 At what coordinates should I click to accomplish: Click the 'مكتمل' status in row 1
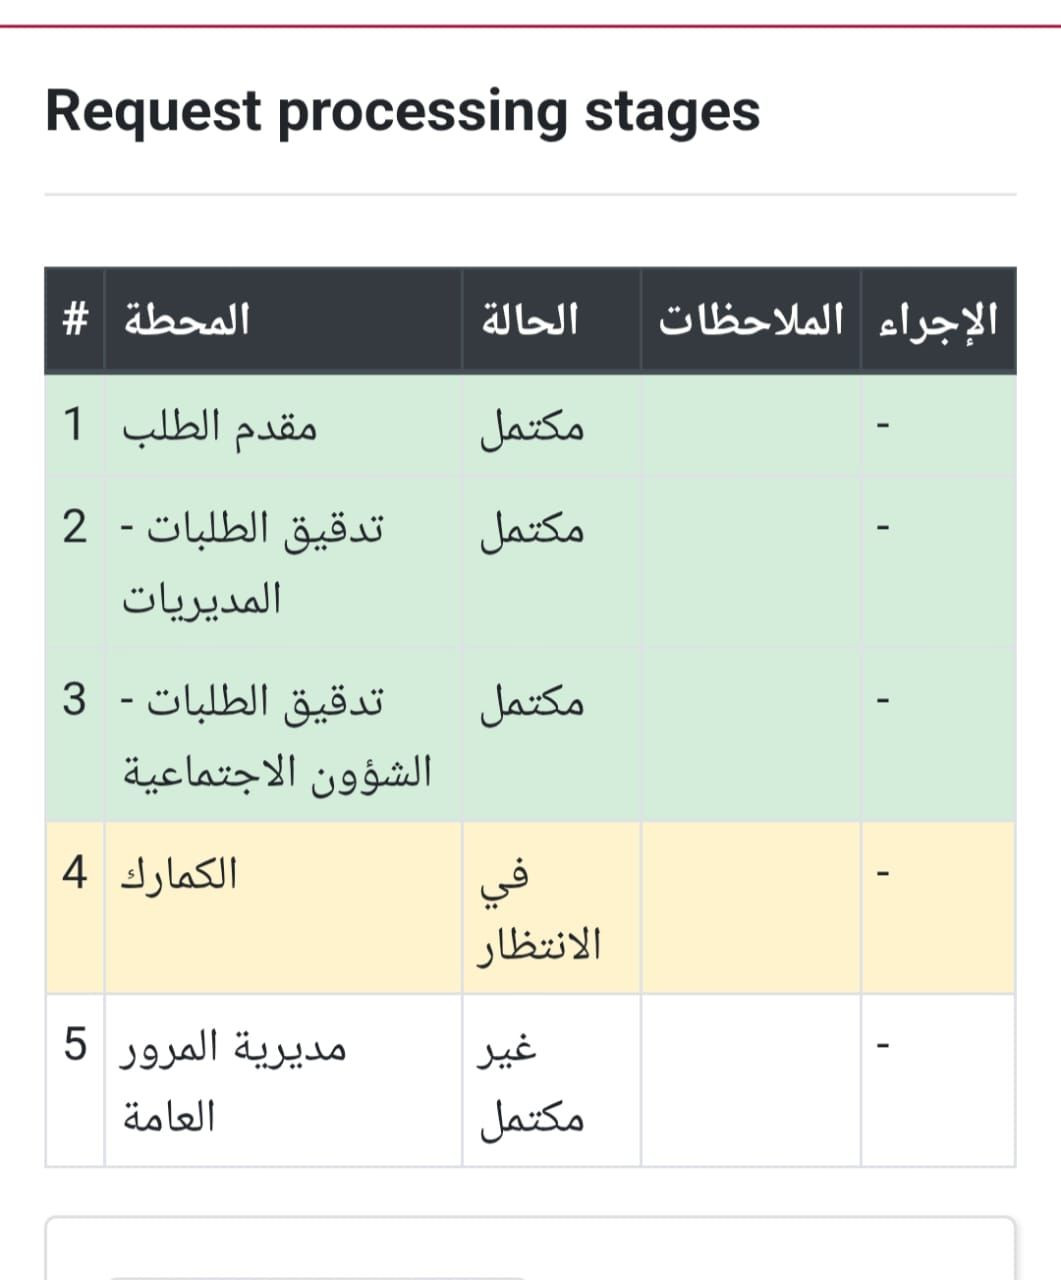click(532, 427)
